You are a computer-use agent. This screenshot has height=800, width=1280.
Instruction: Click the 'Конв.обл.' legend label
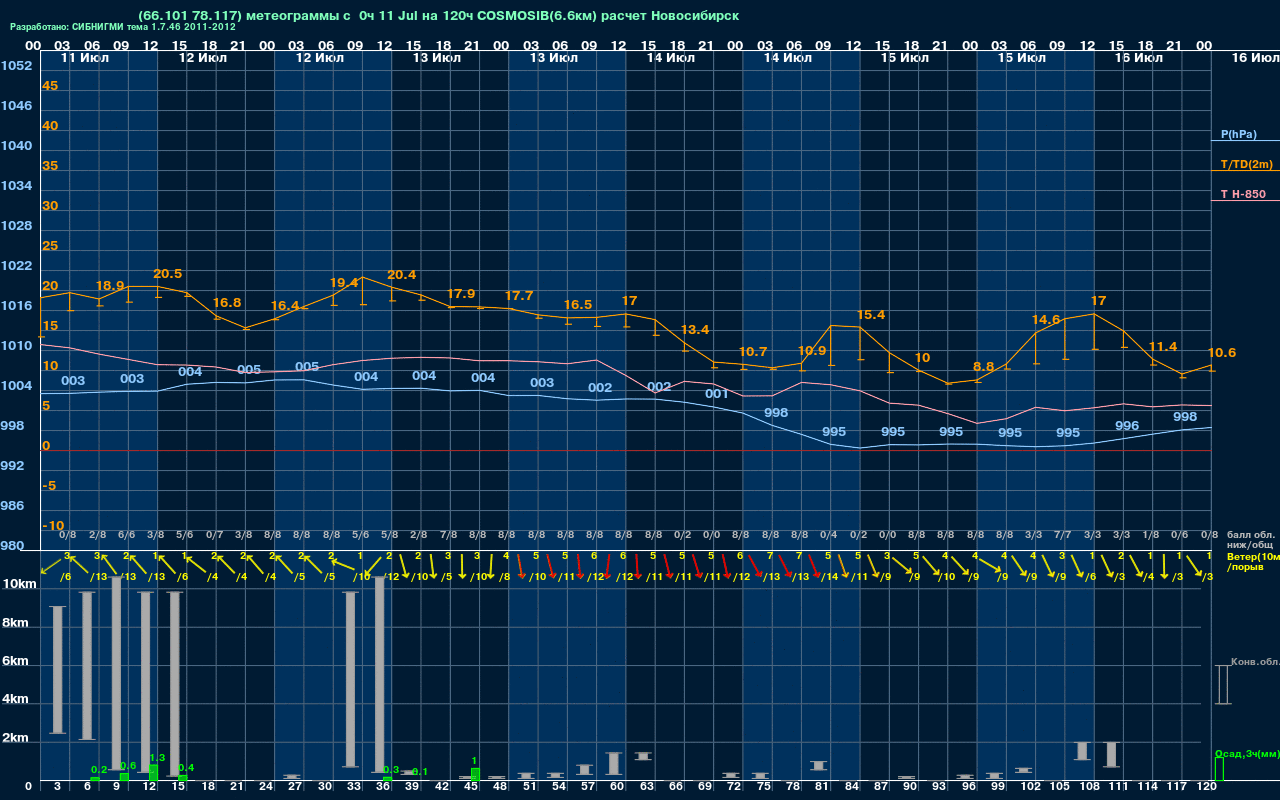click(x=1255, y=662)
